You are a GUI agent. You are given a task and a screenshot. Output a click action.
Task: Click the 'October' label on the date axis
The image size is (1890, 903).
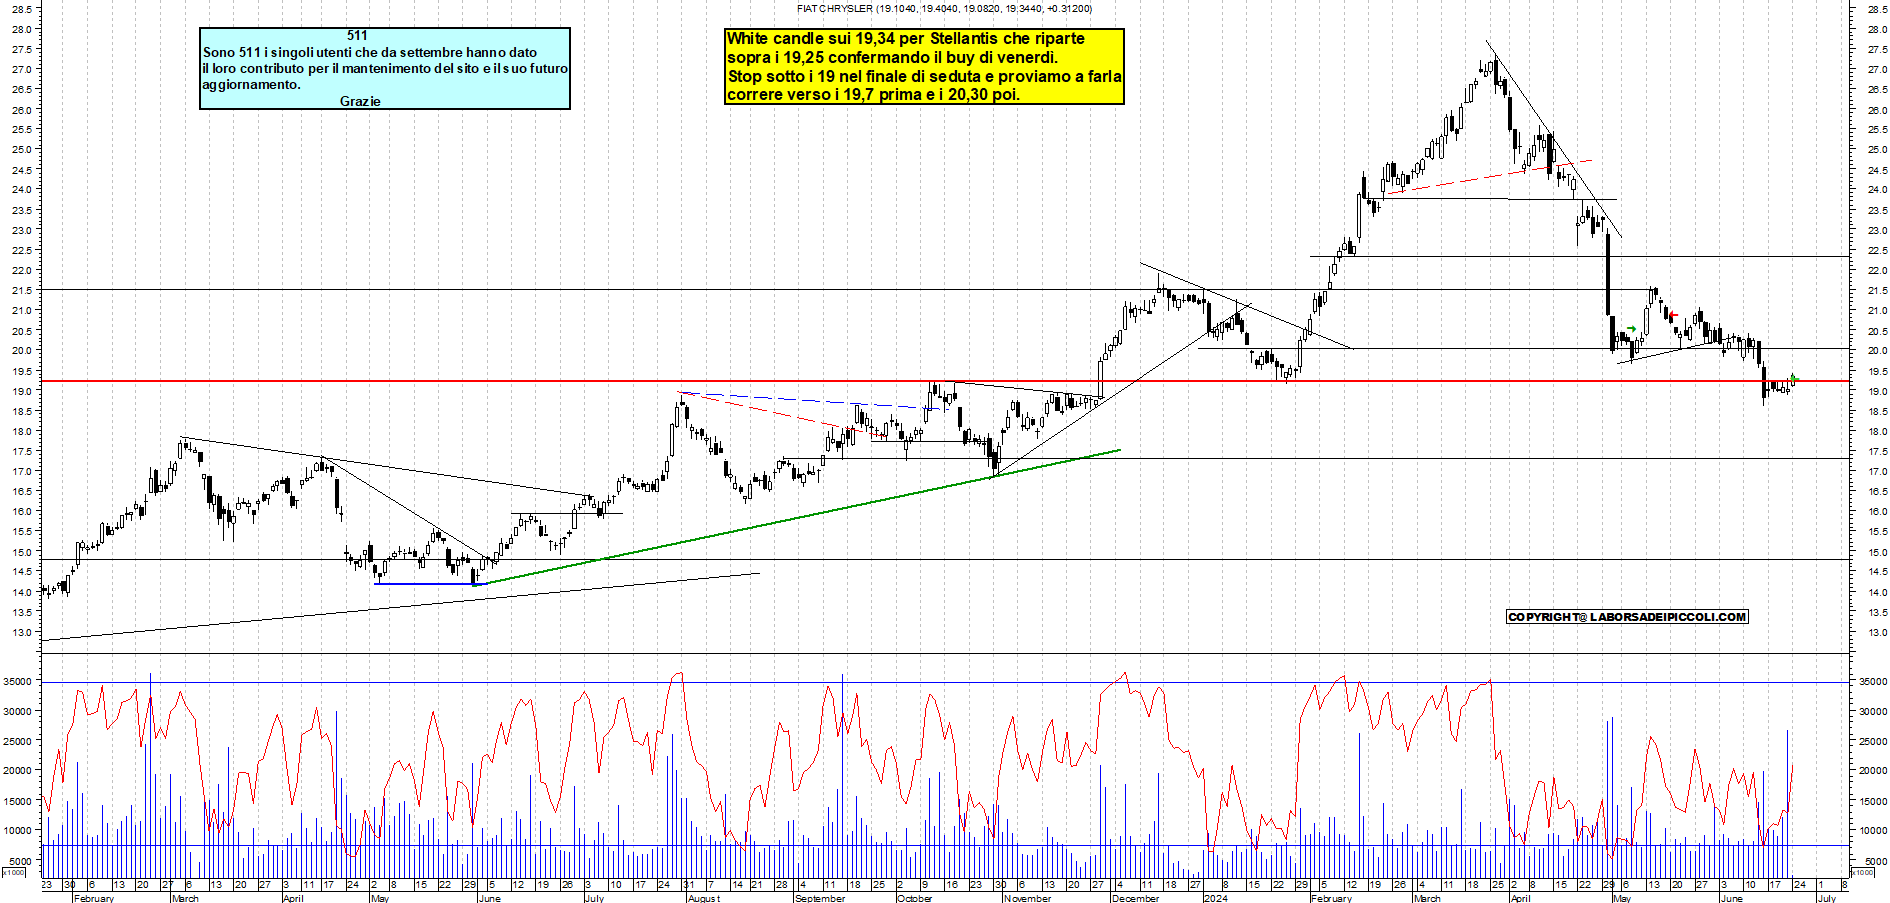[x=915, y=898]
